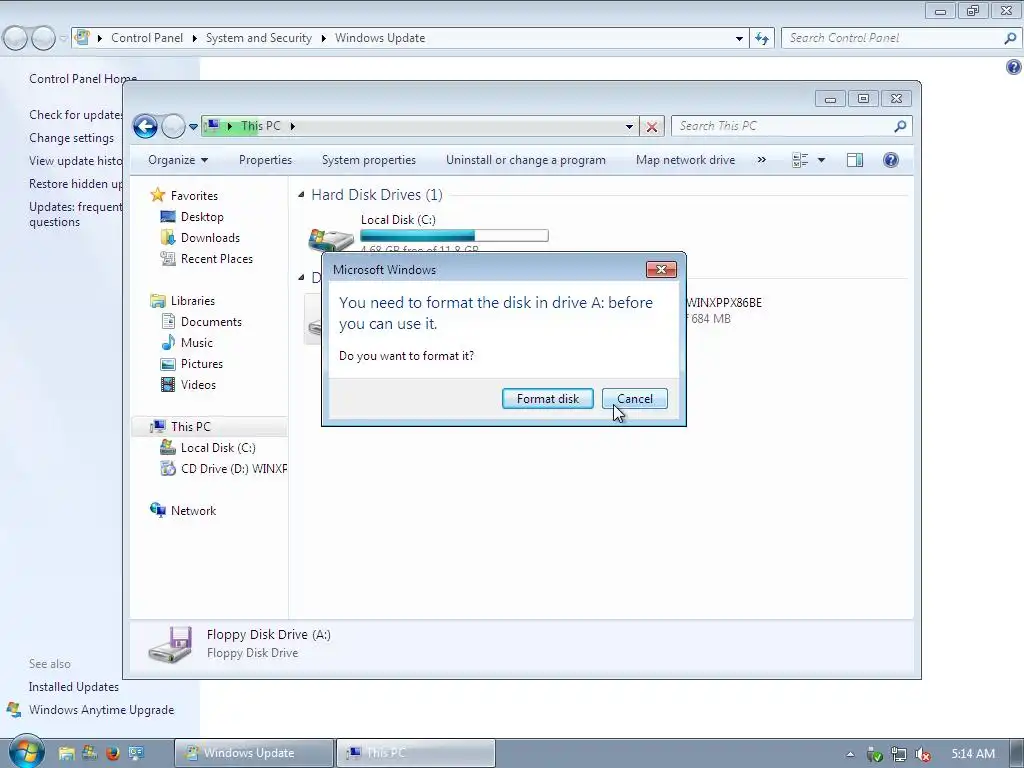The height and width of the screenshot is (768, 1024).
Task: Open recent locations dropdown beside the forward arrow
Action: [193, 126]
